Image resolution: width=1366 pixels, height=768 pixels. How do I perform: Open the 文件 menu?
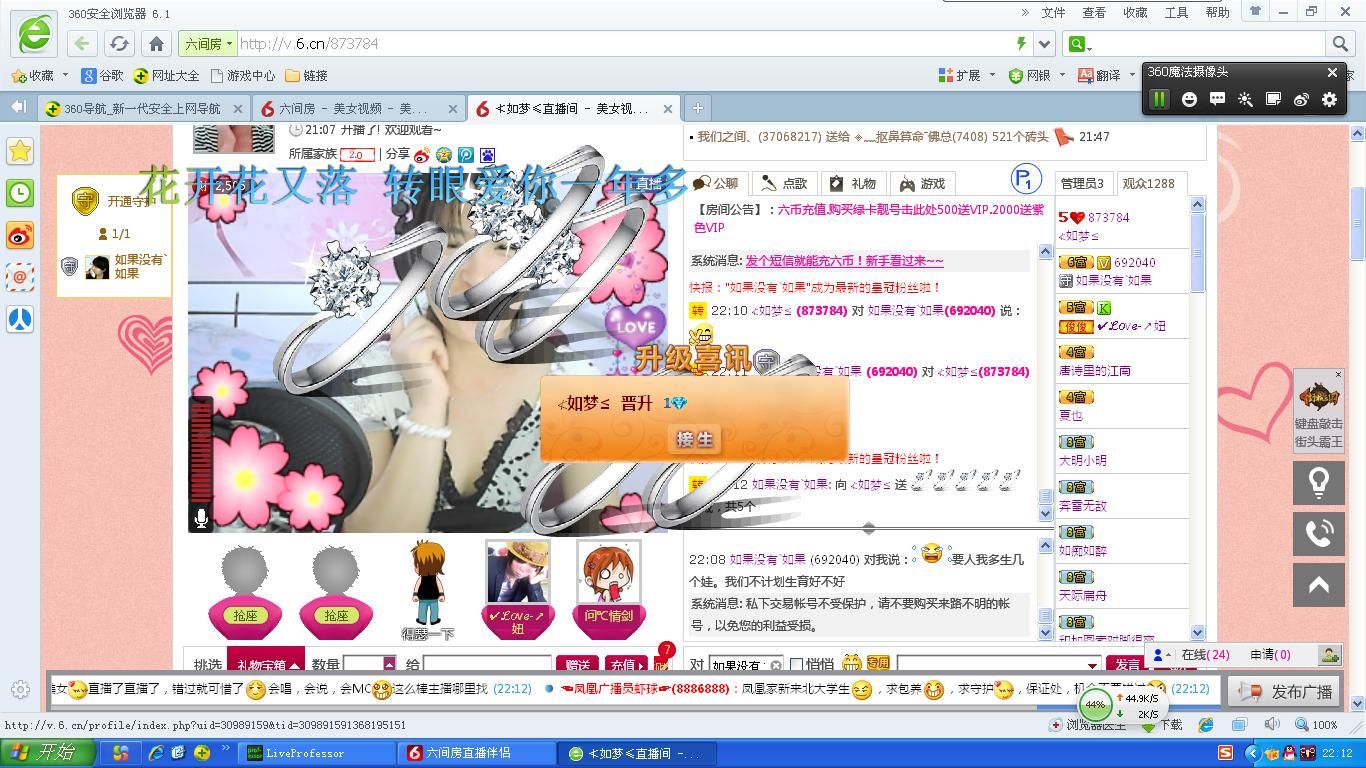[1053, 12]
